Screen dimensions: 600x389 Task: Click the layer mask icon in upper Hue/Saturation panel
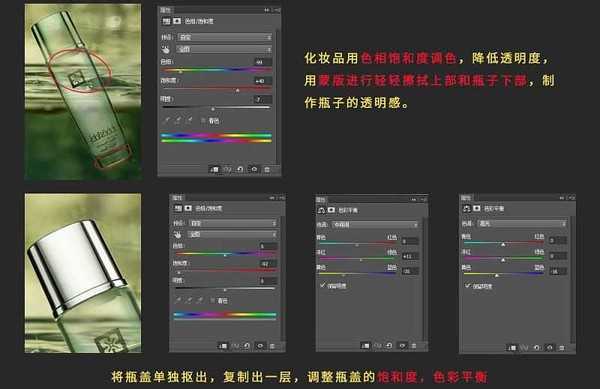[x=177, y=21]
